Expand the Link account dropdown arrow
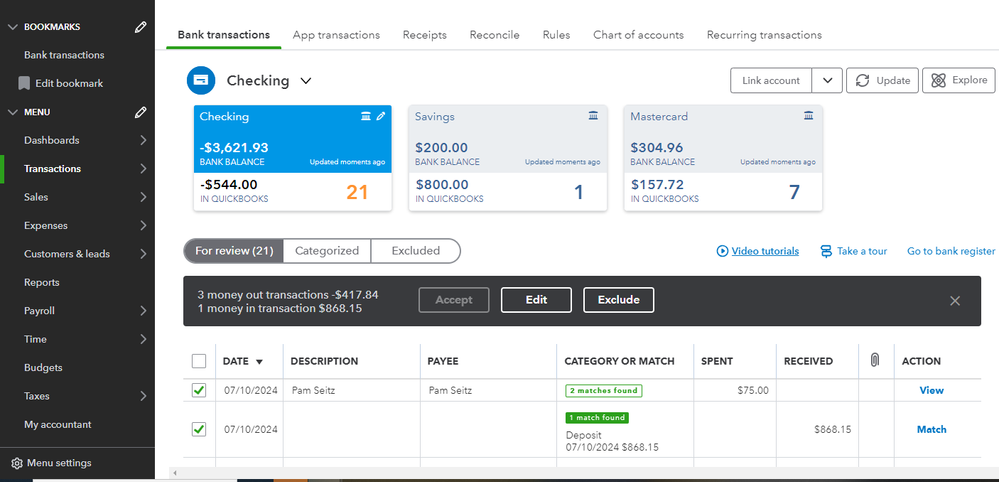This screenshot has height=482, width=999. click(x=826, y=81)
